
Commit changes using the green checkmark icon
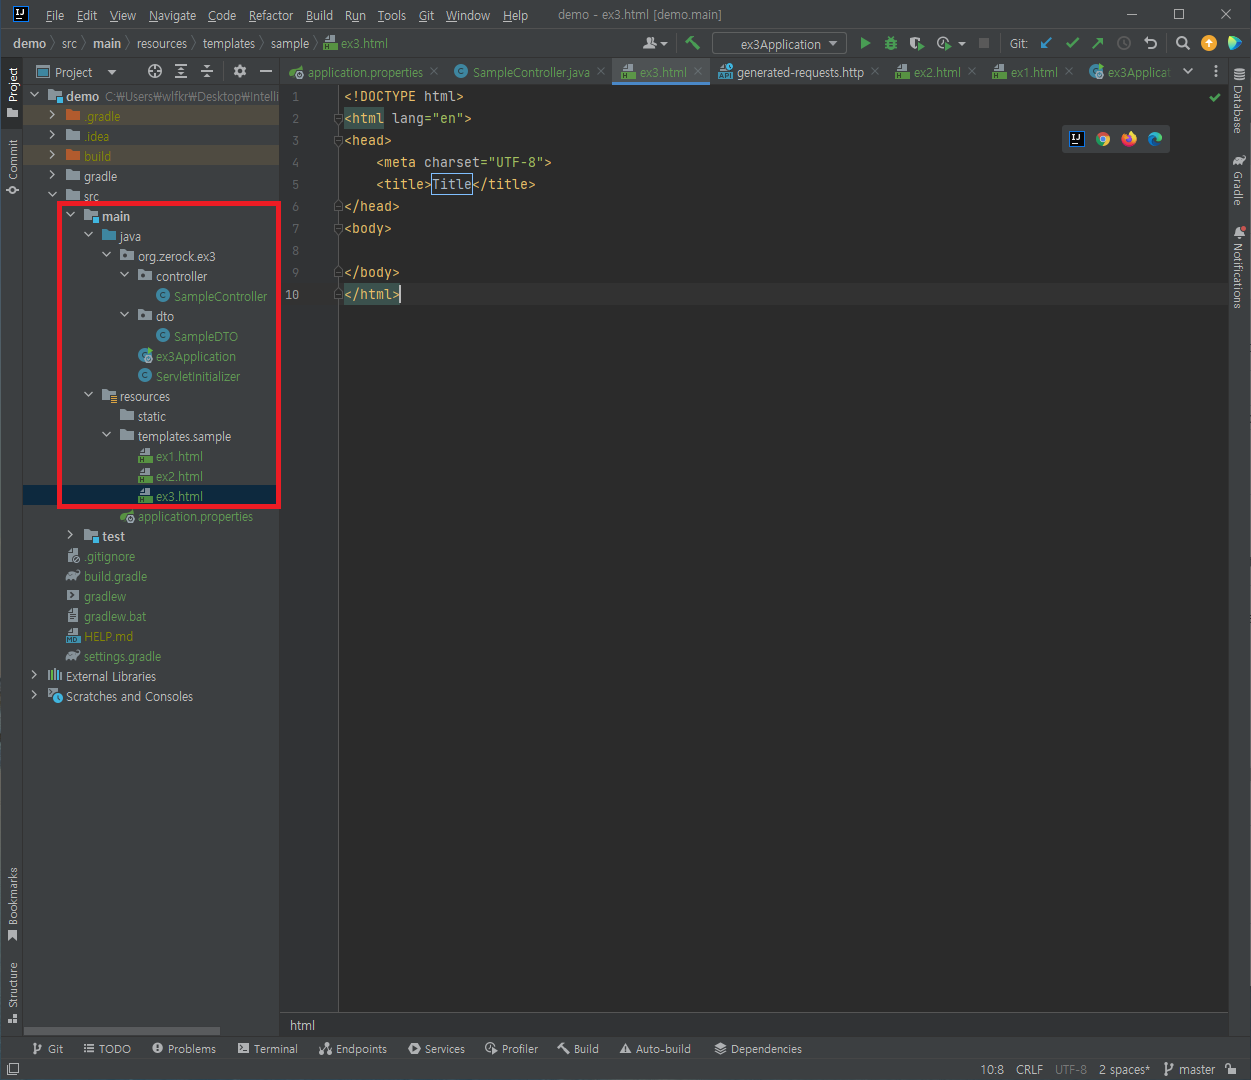pos(1072,43)
